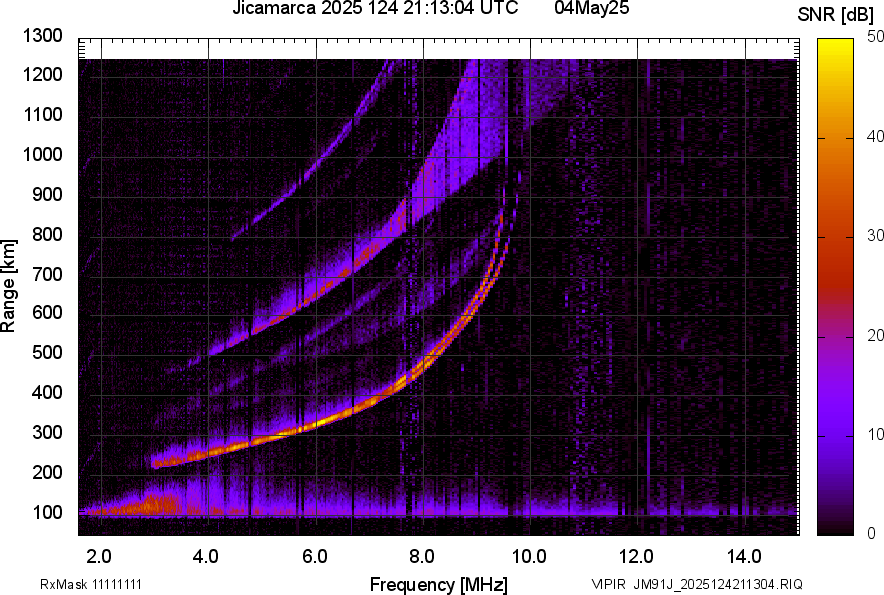Click the colorbar value '0'
The image size is (884, 595).
coord(872,533)
